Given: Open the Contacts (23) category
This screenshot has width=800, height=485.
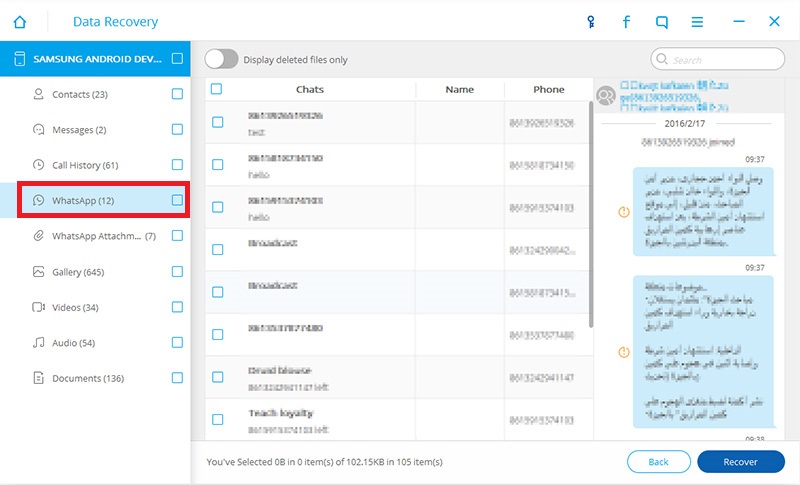Looking at the screenshot, I should [x=95, y=94].
